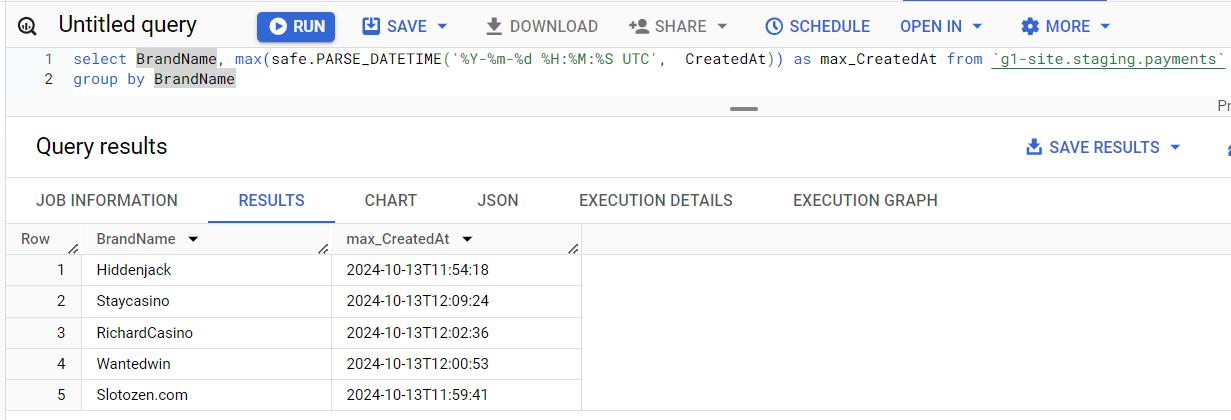Image resolution: width=1231 pixels, height=420 pixels.
Task: Click the 2024-10-13T11:59:41 value
Action: [x=417, y=395]
